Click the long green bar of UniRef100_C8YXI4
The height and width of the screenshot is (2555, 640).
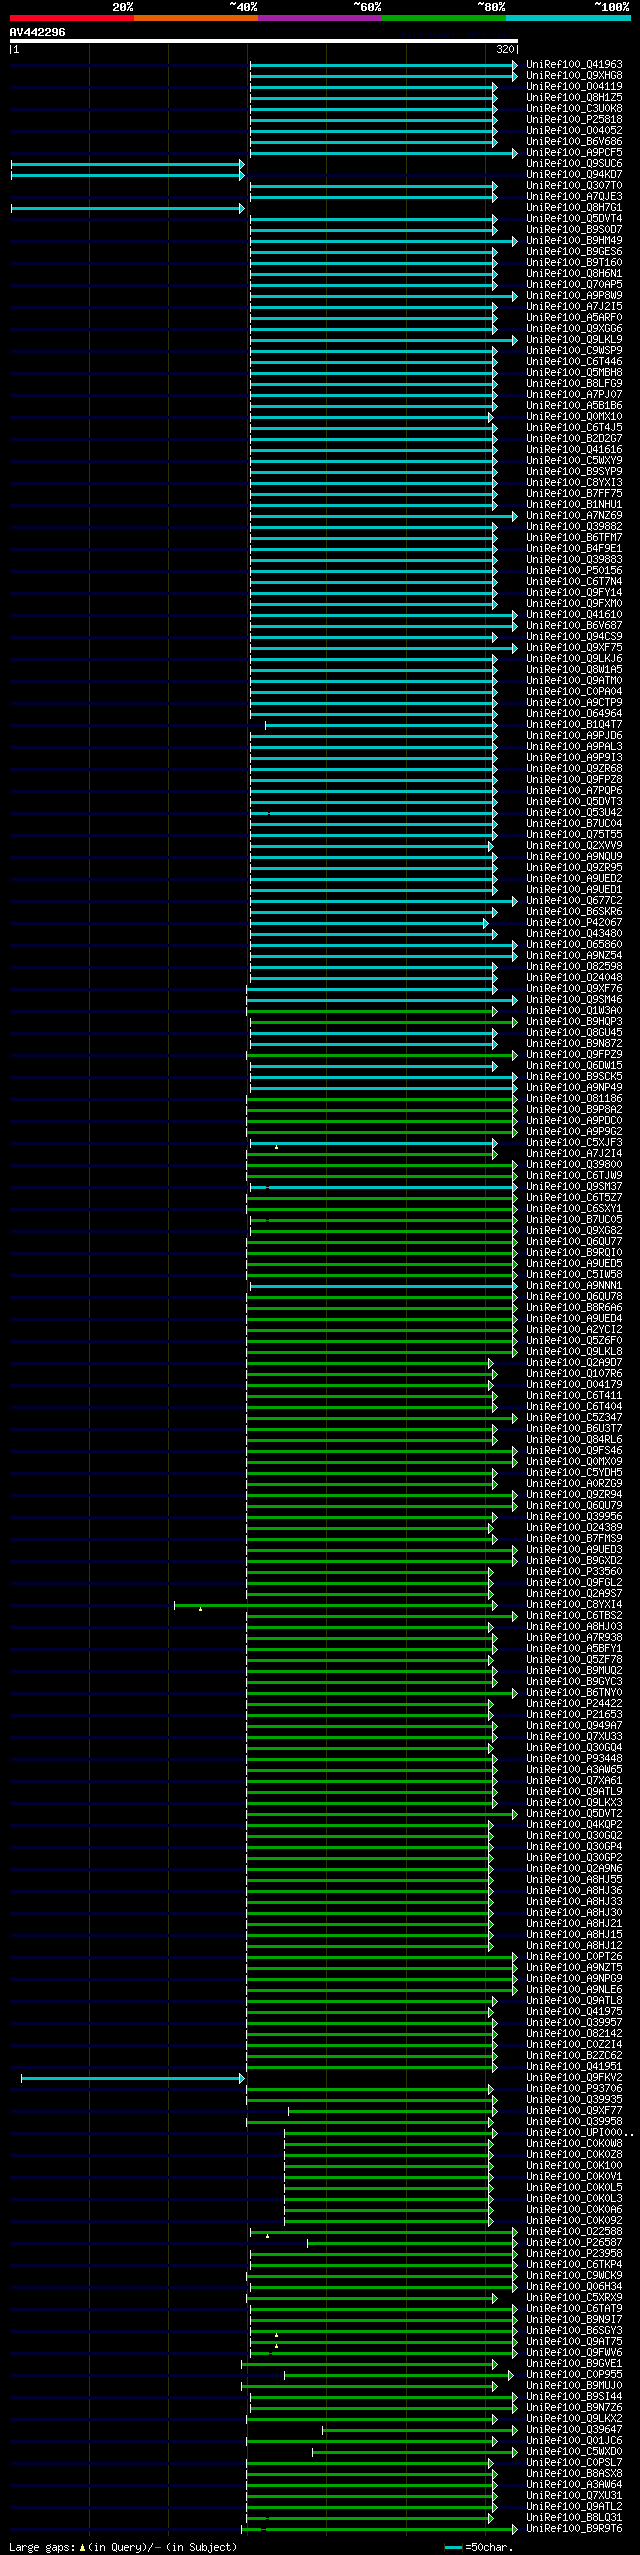(334, 1605)
